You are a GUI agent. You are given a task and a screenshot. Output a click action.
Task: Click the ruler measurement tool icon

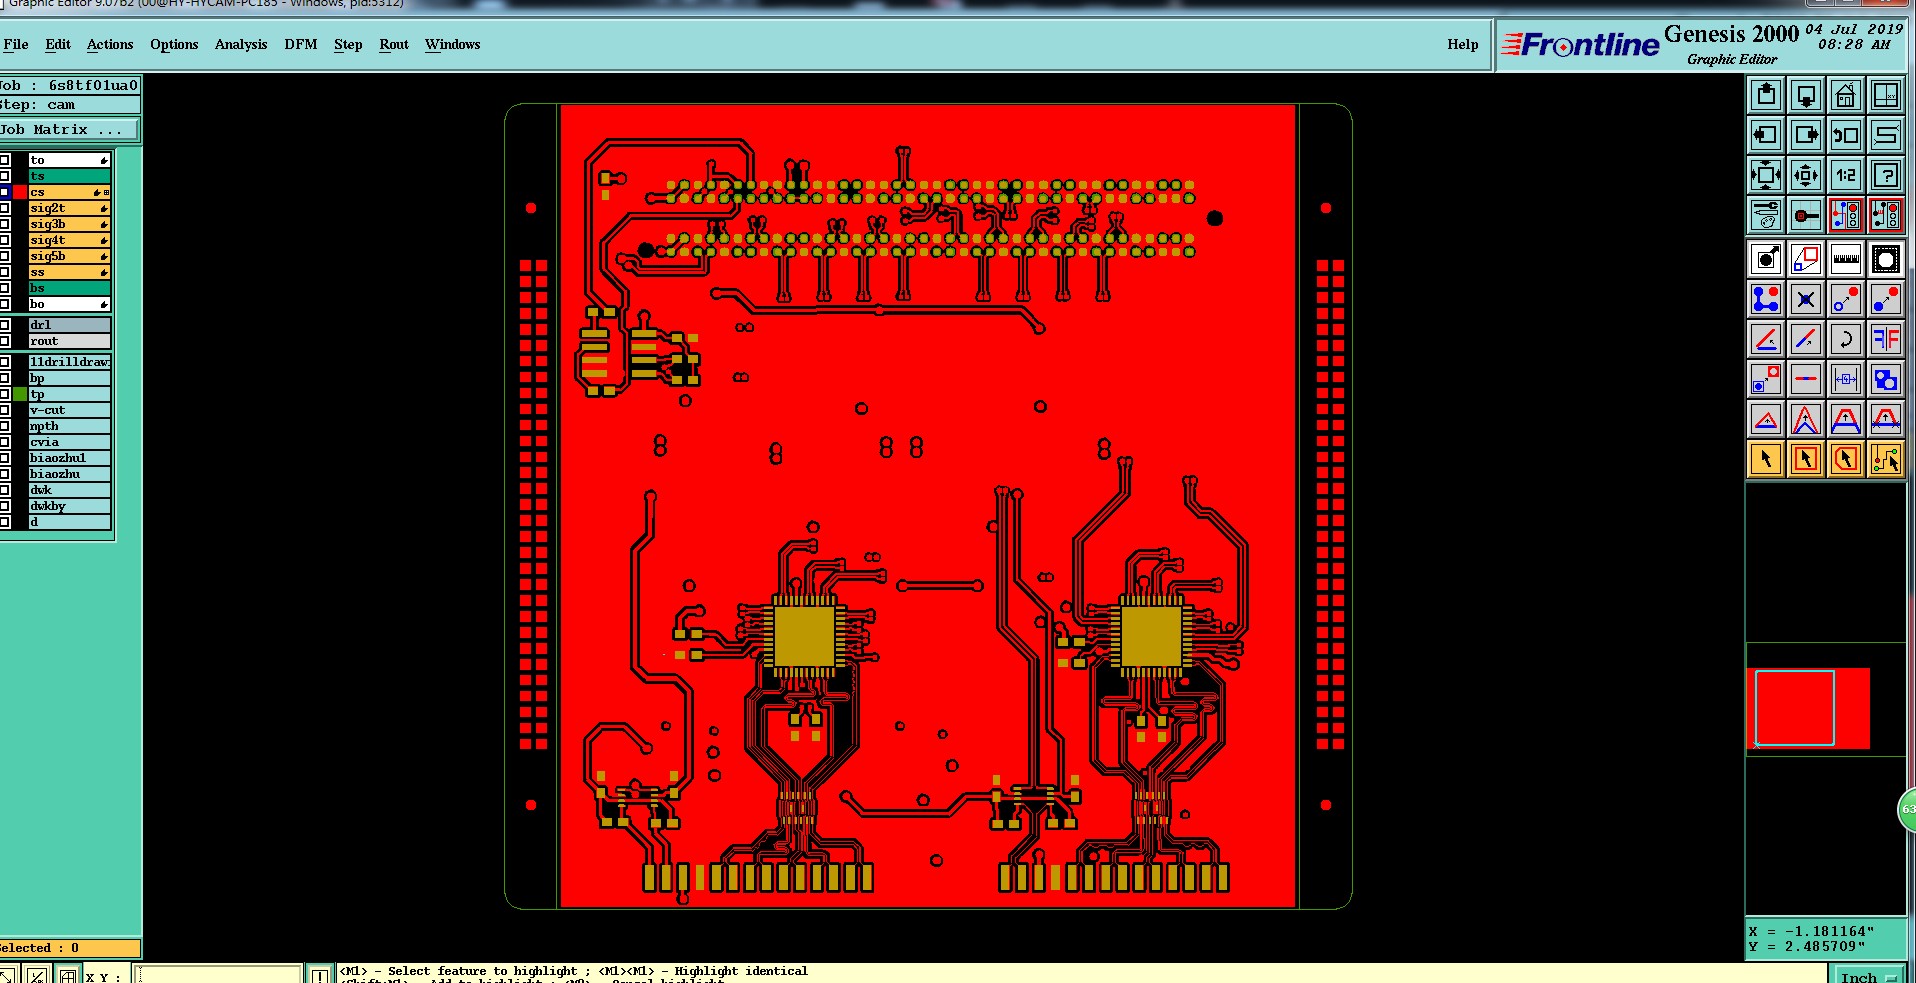[x=1845, y=260]
